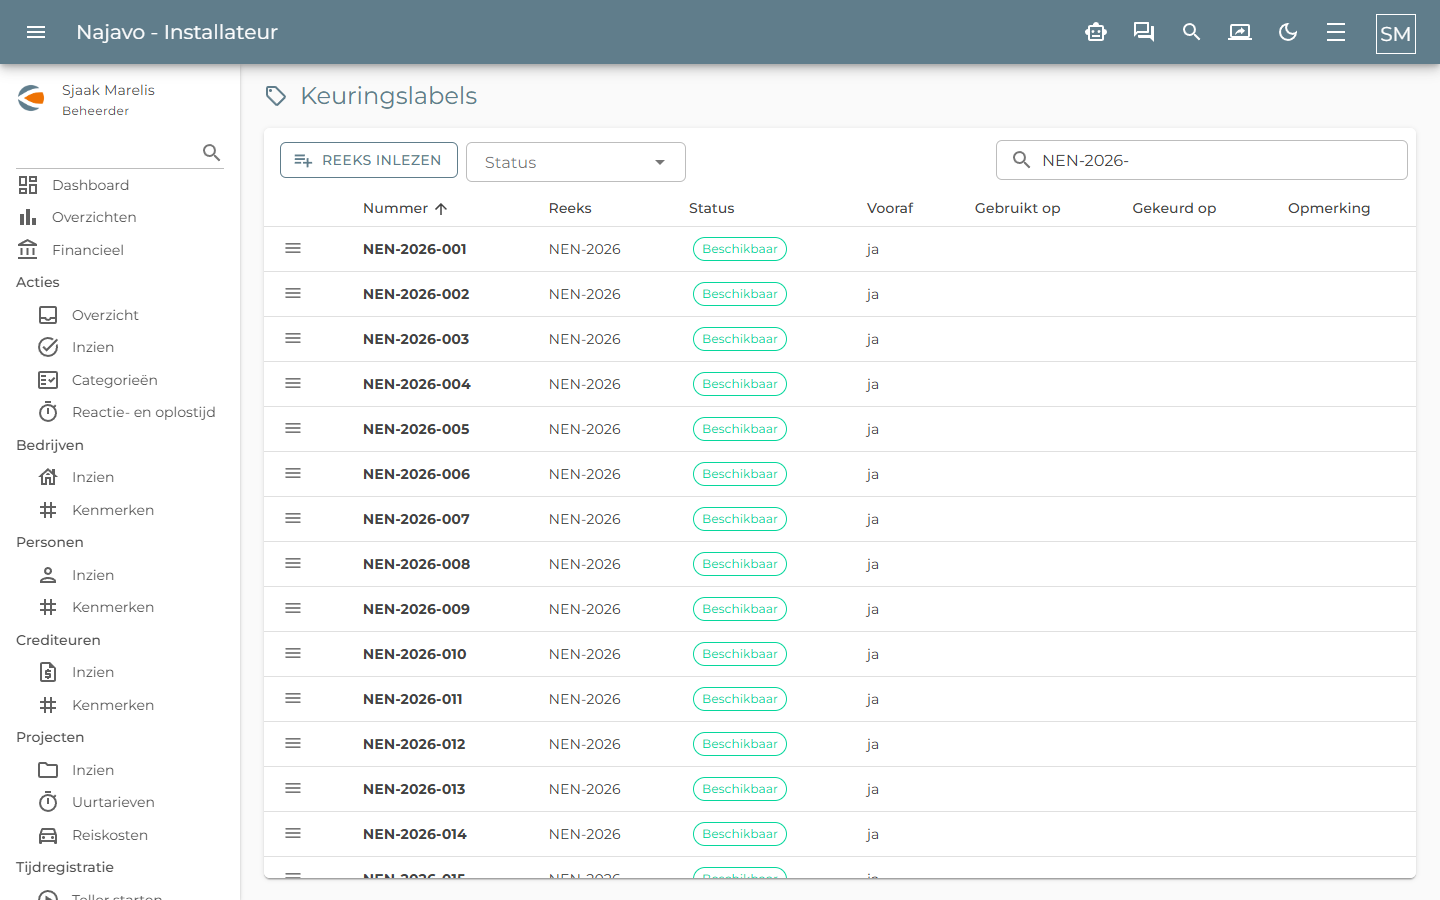
Task: Open Overzicht under Acties
Action: [105, 315]
